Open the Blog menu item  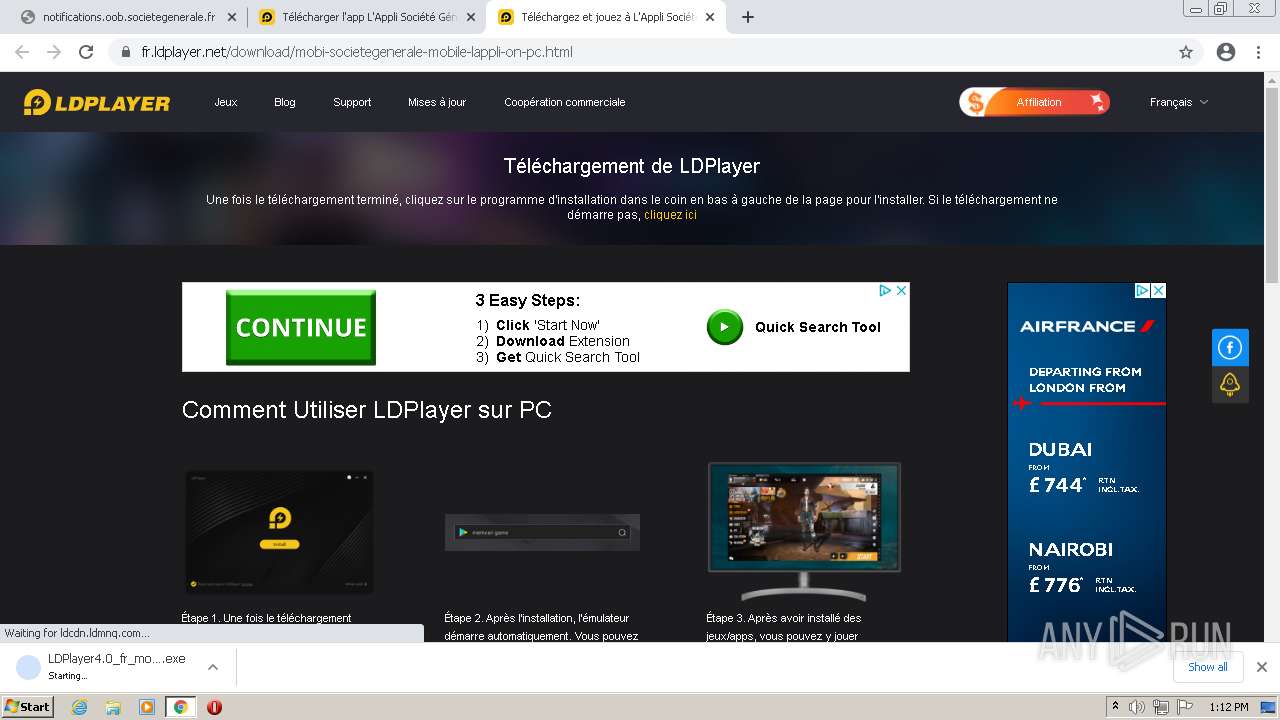tap(285, 102)
